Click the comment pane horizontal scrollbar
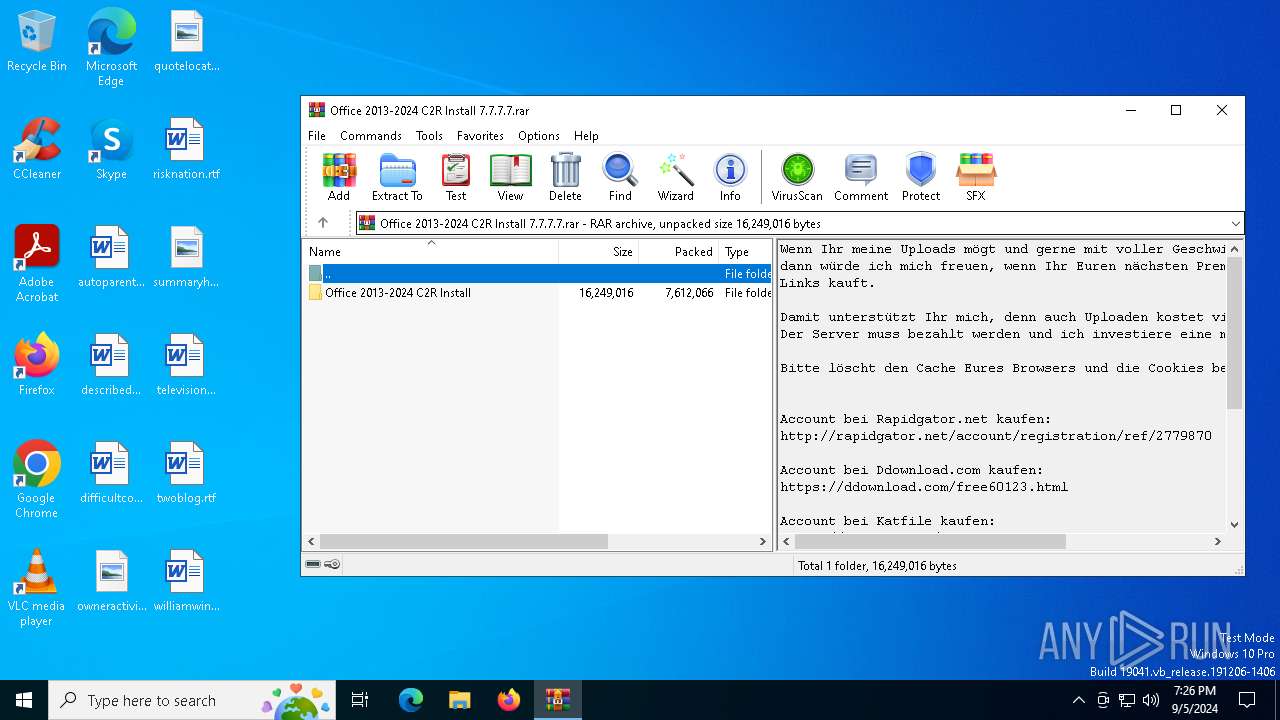Screen dimensions: 1280x720 click(930, 541)
